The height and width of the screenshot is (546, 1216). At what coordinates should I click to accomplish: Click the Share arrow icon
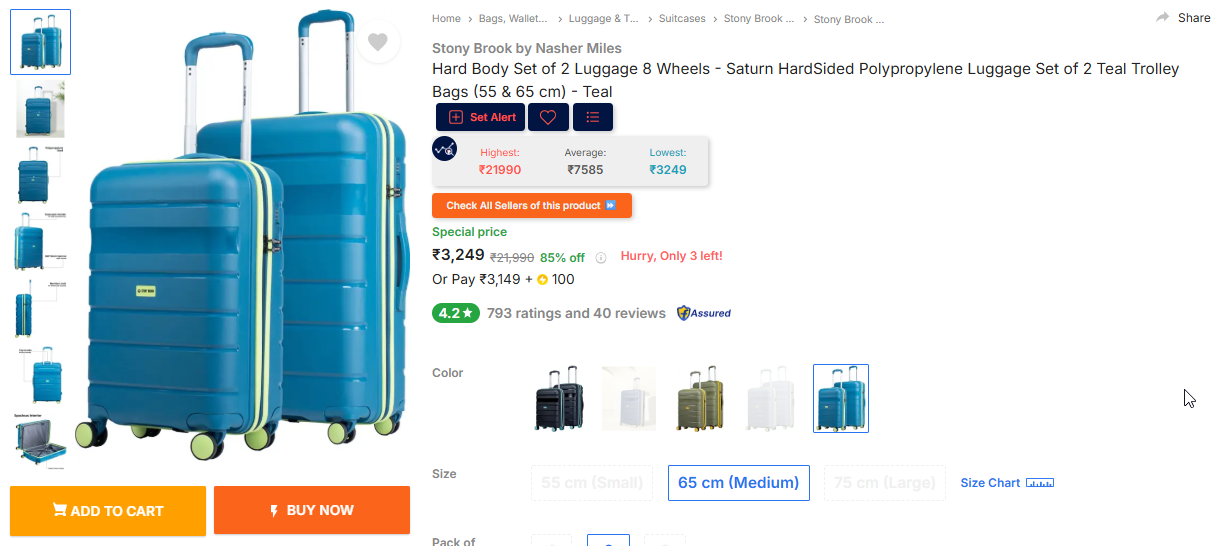(1163, 18)
